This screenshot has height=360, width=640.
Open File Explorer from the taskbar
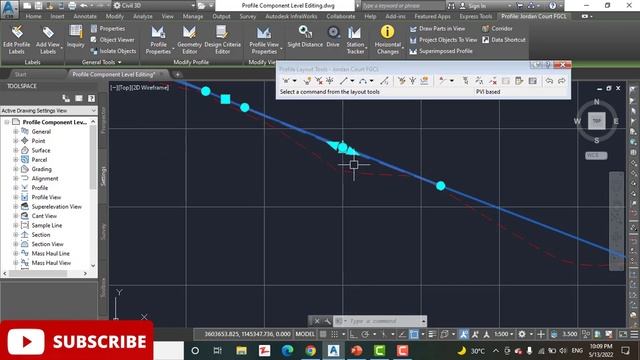point(241,350)
